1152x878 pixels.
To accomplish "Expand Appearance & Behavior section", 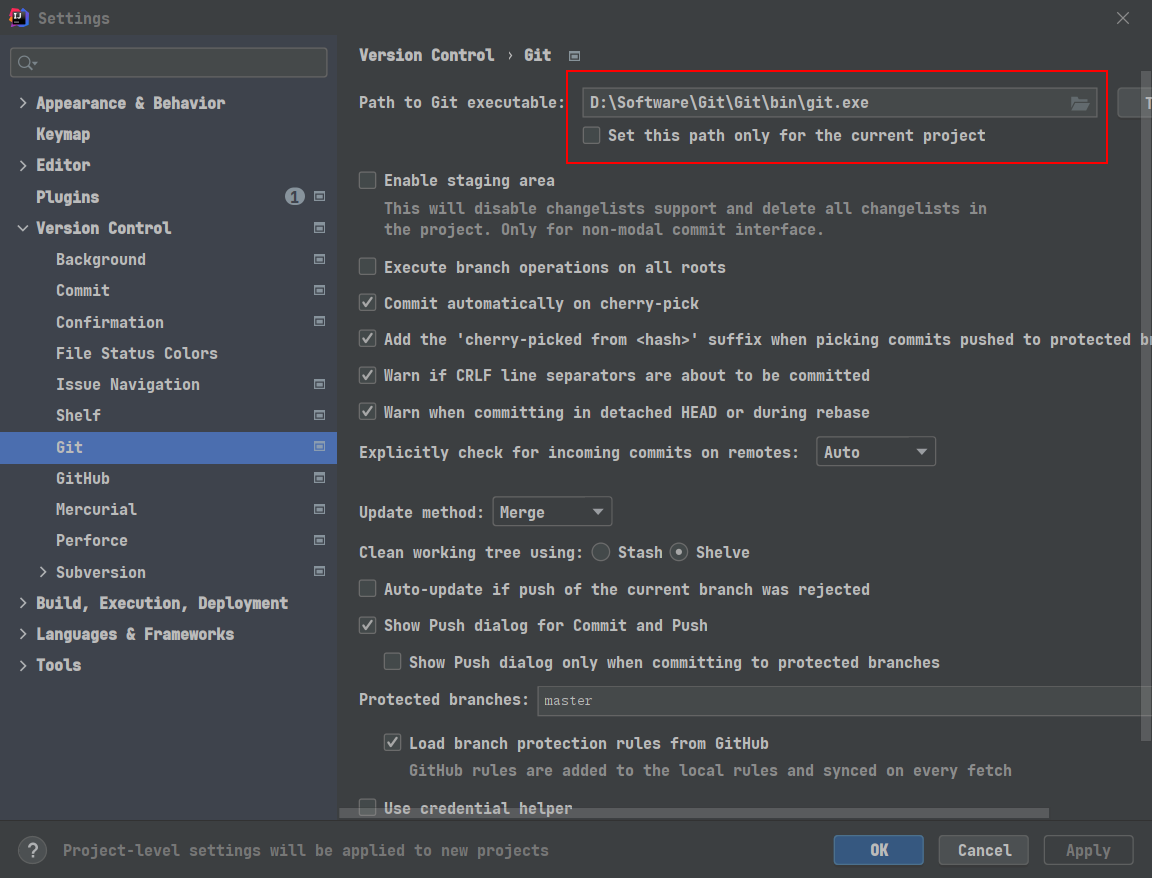I will coord(23,103).
